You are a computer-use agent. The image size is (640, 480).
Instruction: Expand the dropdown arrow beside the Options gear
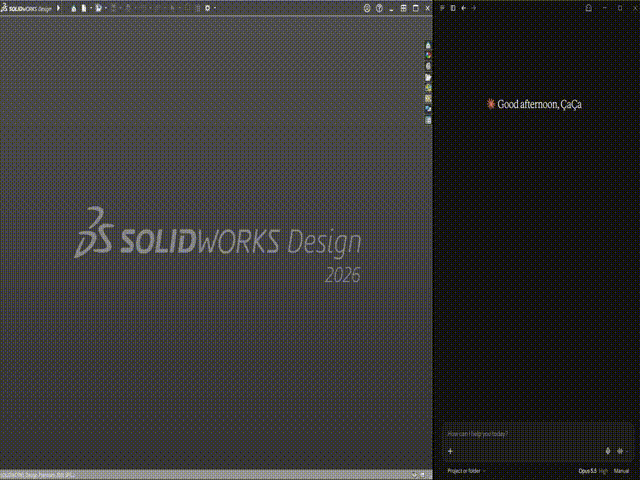click(x=215, y=8)
